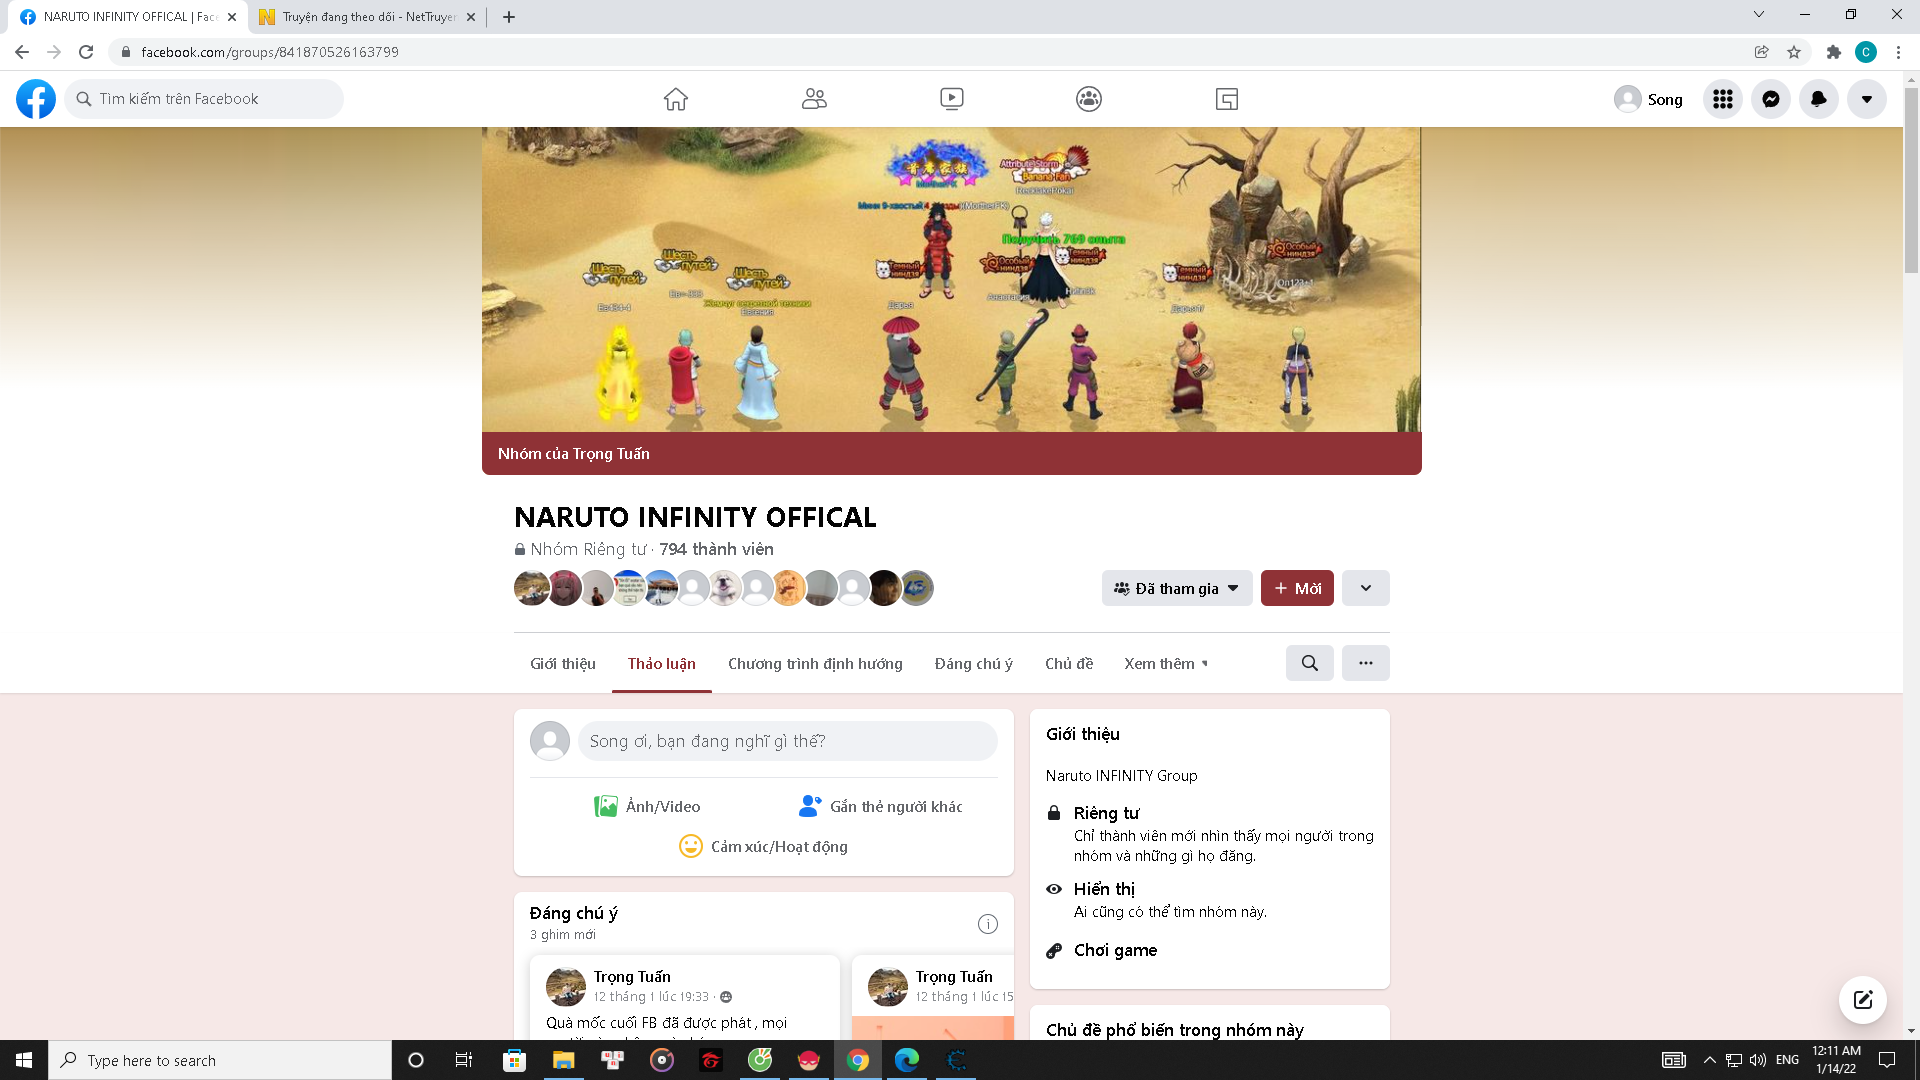Viewport: 1920px width, 1080px height.
Task: Open 'Nhóm của Trọng Tuấn' banner link
Action: point(574,453)
